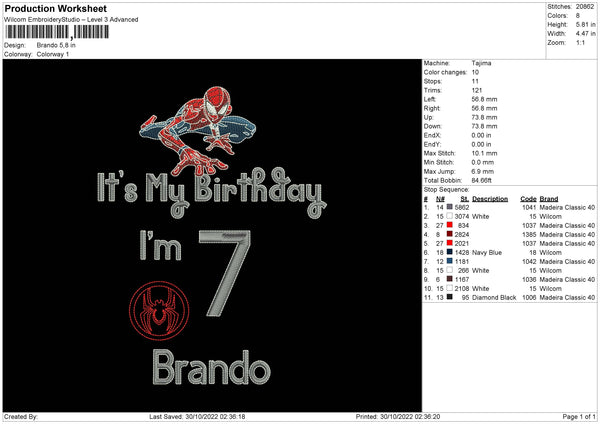Click the design barcode
The image size is (600, 424).
tap(57, 32)
